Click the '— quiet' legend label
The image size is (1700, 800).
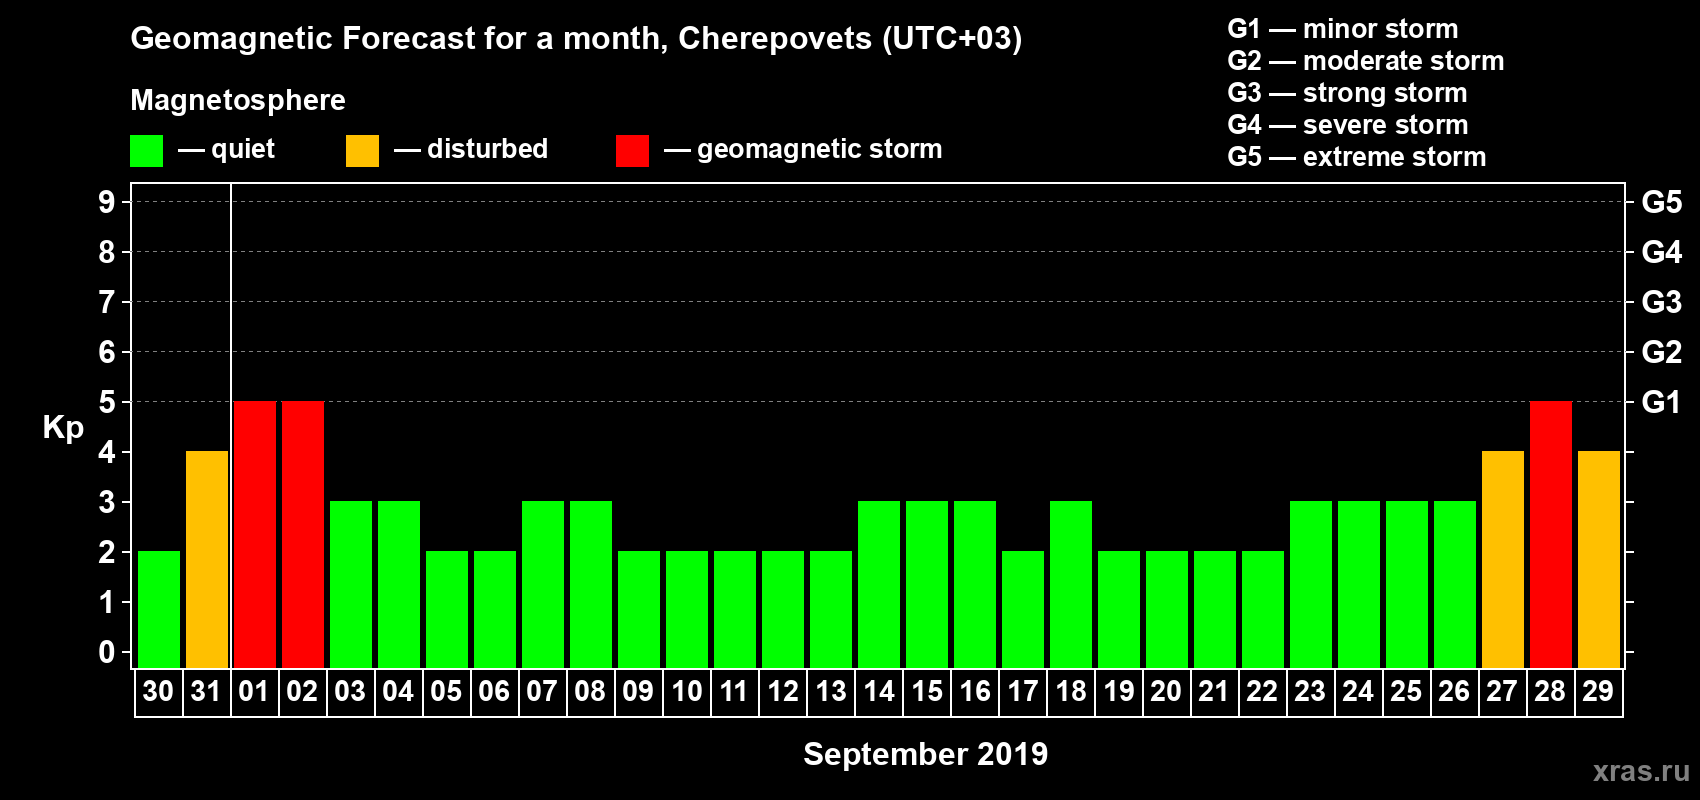pyautogui.click(x=226, y=150)
